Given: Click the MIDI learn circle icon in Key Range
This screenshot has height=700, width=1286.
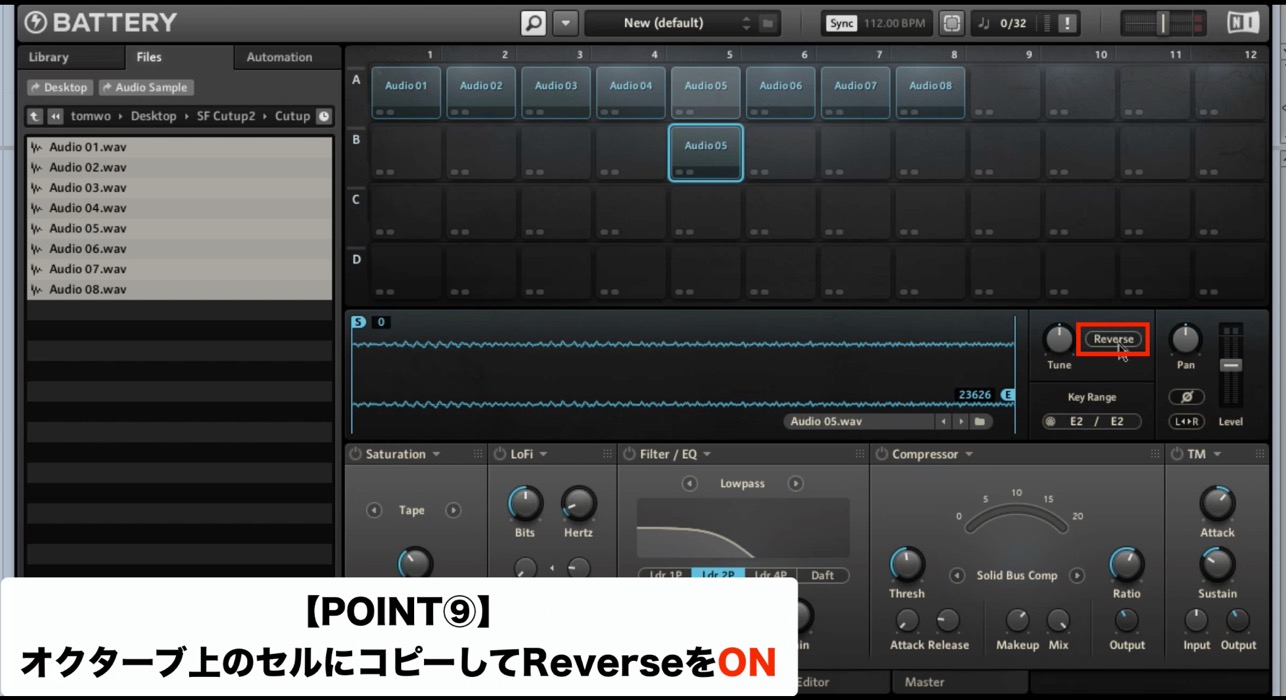Looking at the screenshot, I should 1050,422.
